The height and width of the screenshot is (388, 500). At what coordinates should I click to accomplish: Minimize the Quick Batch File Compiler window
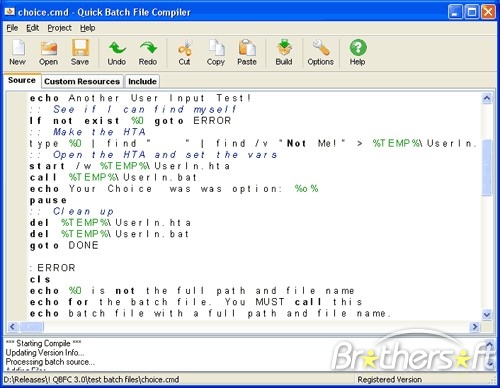coord(455,12)
